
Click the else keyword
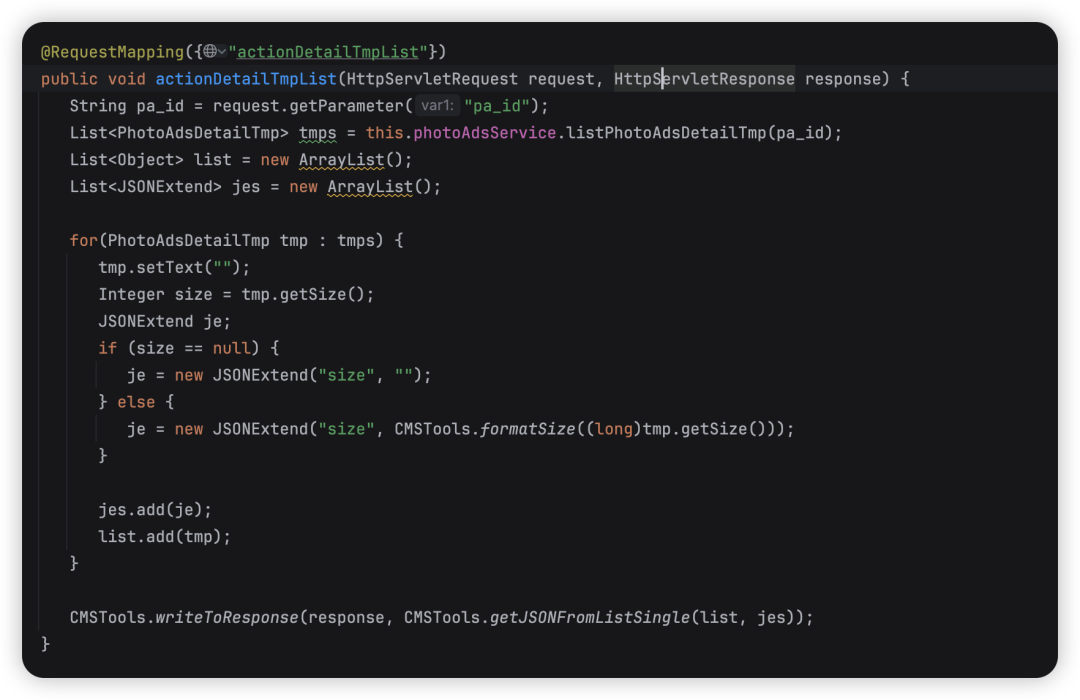click(136, 402)
